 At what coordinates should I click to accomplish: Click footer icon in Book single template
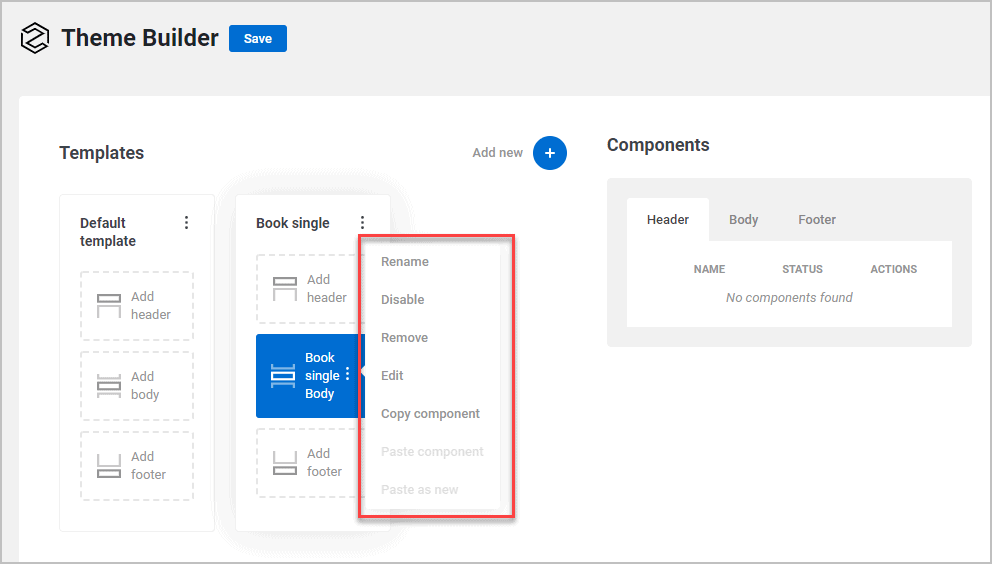click(x=285, y=463)
